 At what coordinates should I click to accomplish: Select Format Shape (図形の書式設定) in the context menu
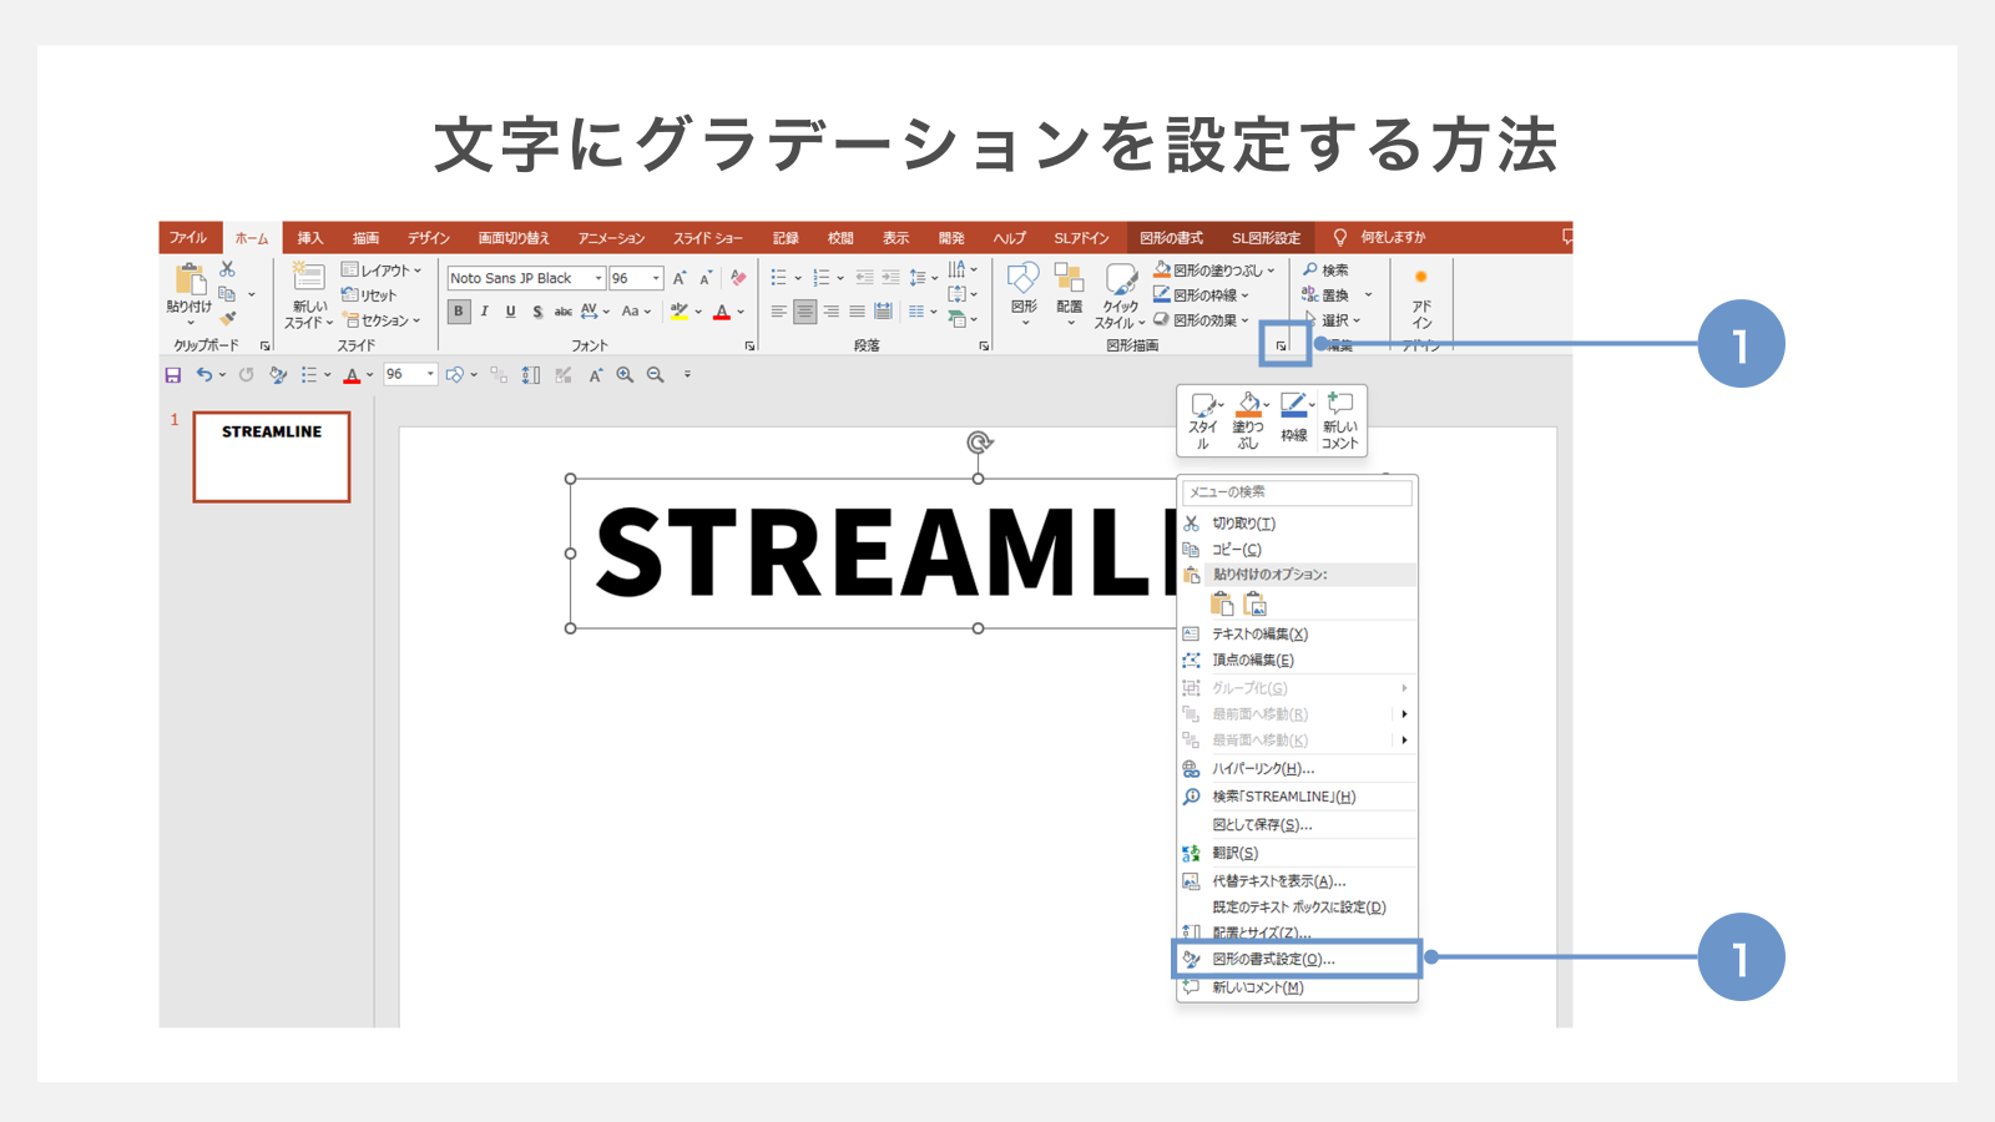[x=1297, y=959]
